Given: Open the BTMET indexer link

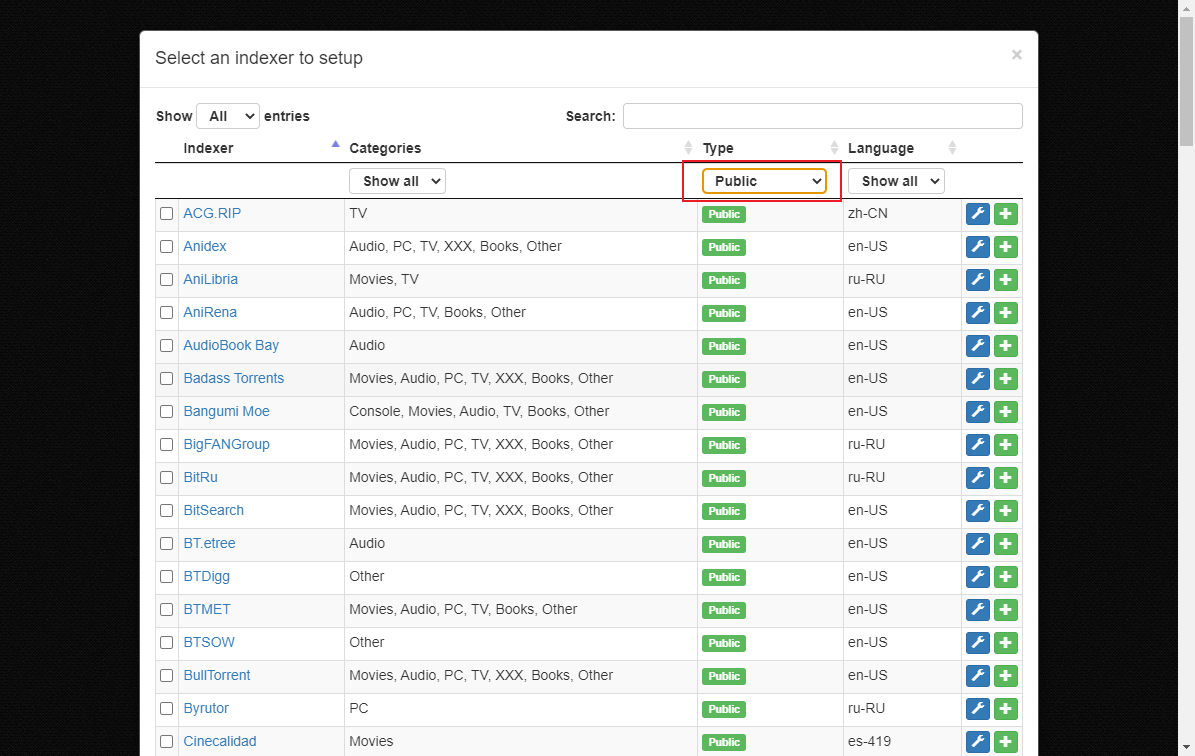Looking at the screenshot, I should (x=207, y=610).
